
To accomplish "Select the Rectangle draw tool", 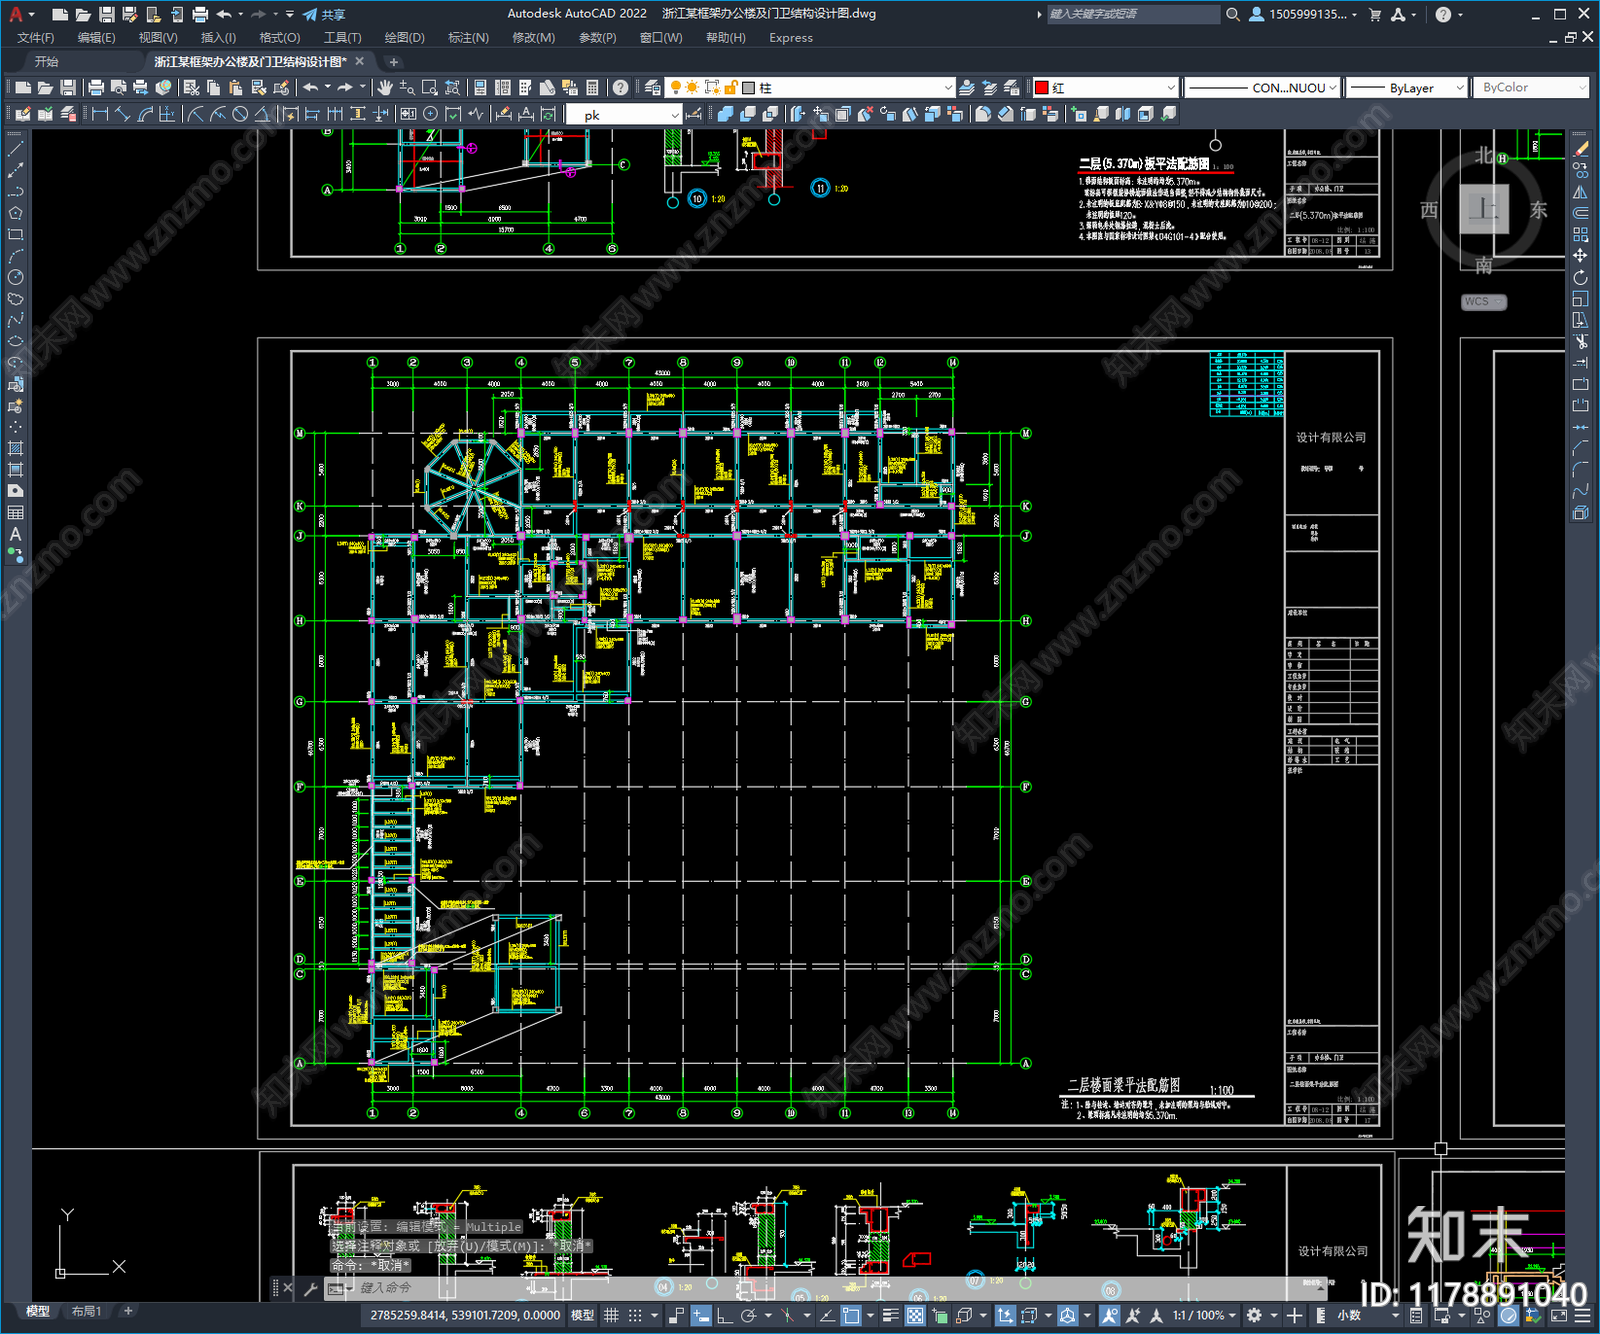I will pyautogui.click(x=15, y=235).
